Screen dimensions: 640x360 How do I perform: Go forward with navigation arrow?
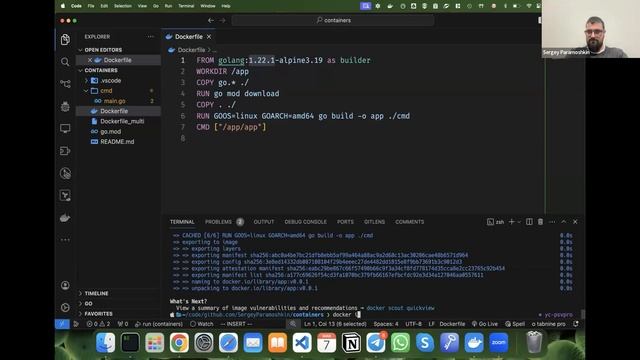point(222,20)
